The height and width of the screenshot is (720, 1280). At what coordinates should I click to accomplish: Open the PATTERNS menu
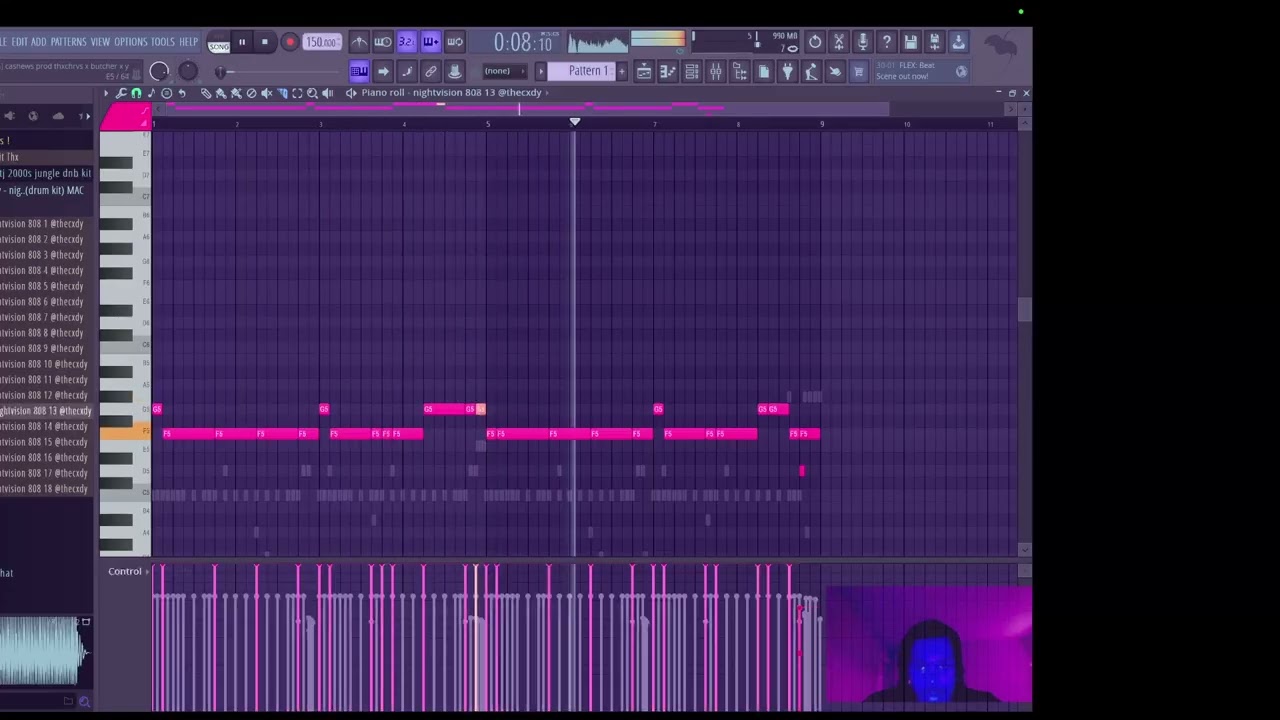69,42
